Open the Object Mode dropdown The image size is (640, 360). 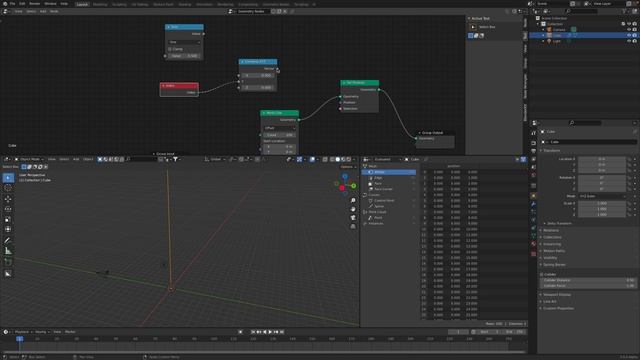29,159
